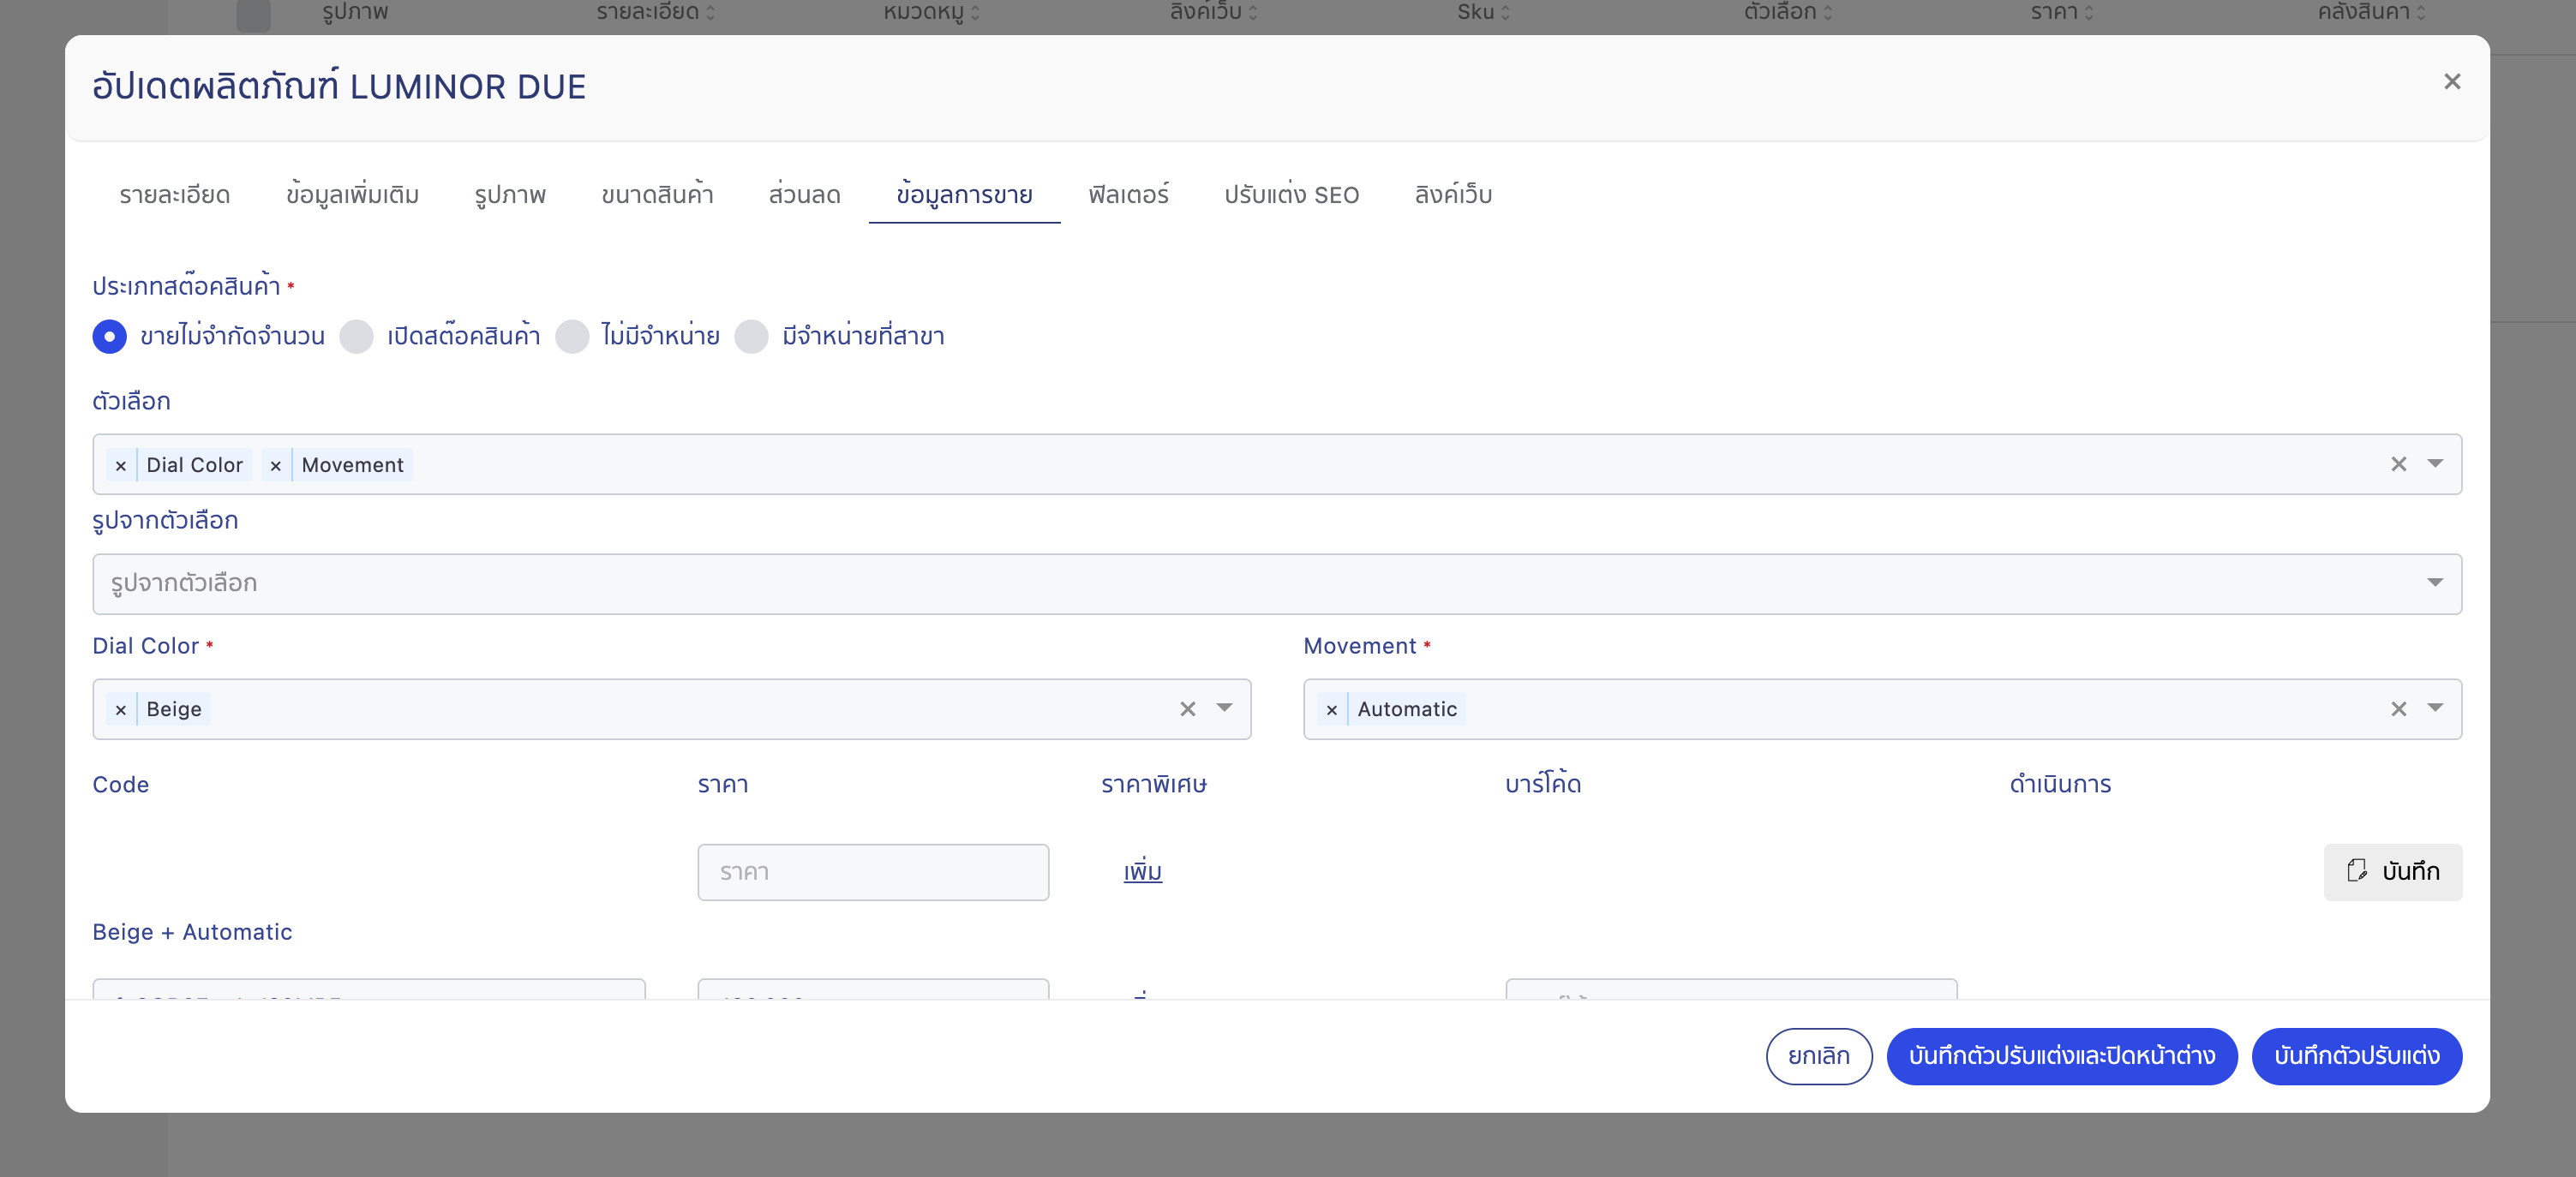Clear all selected options in ตัวเลือก field
This screenshot has height=1177, width=2576.
[x=2398, y=464]
